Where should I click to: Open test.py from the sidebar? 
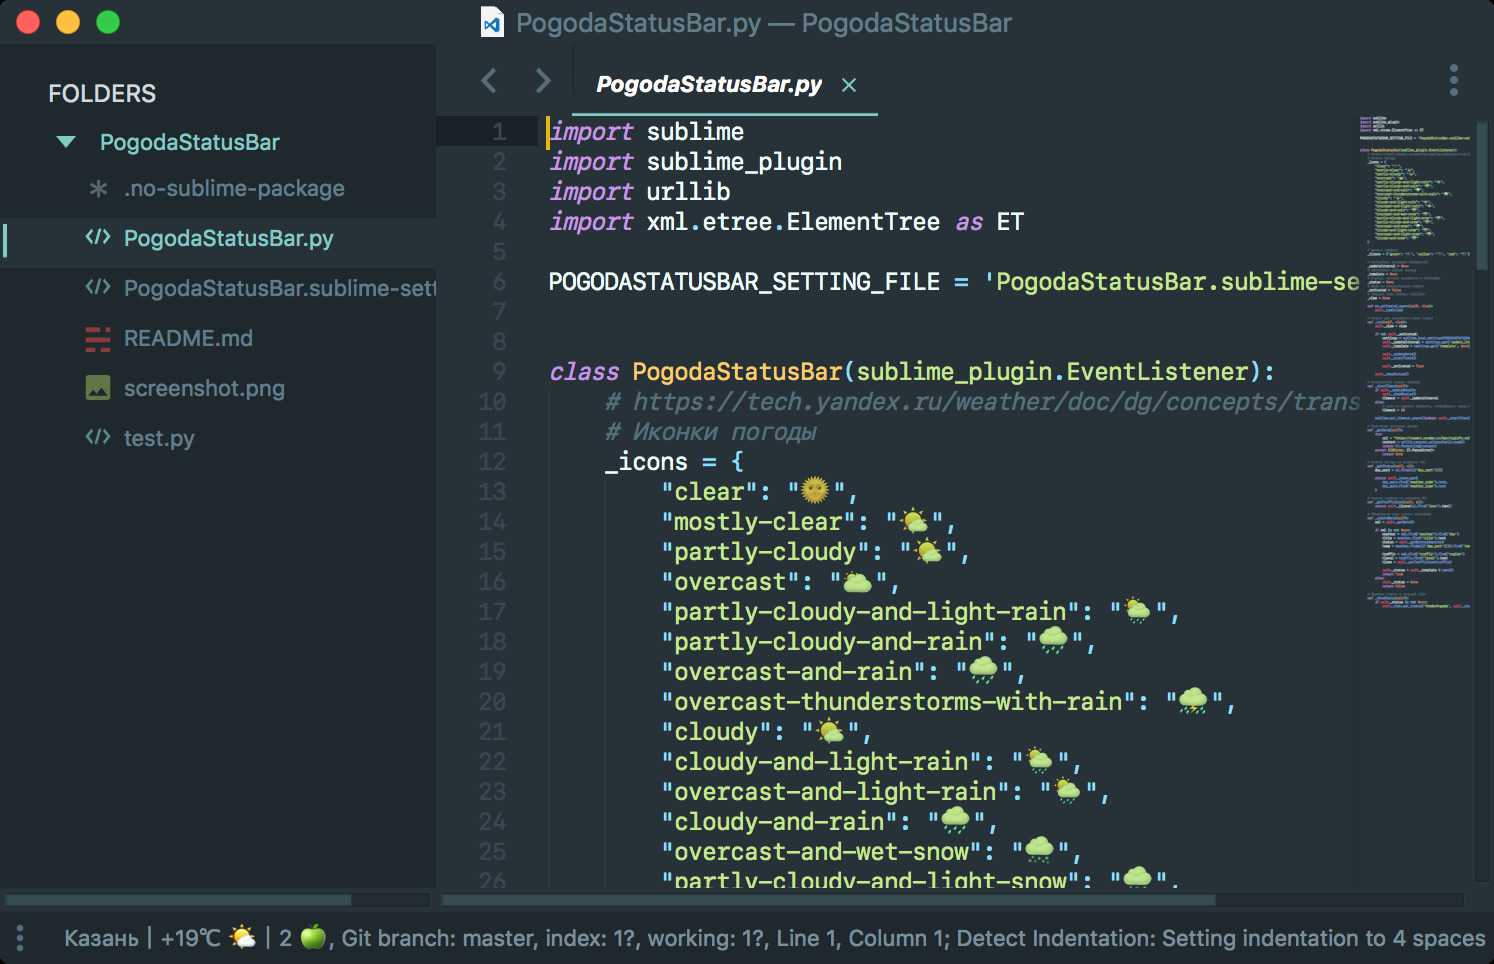point(159,438)
